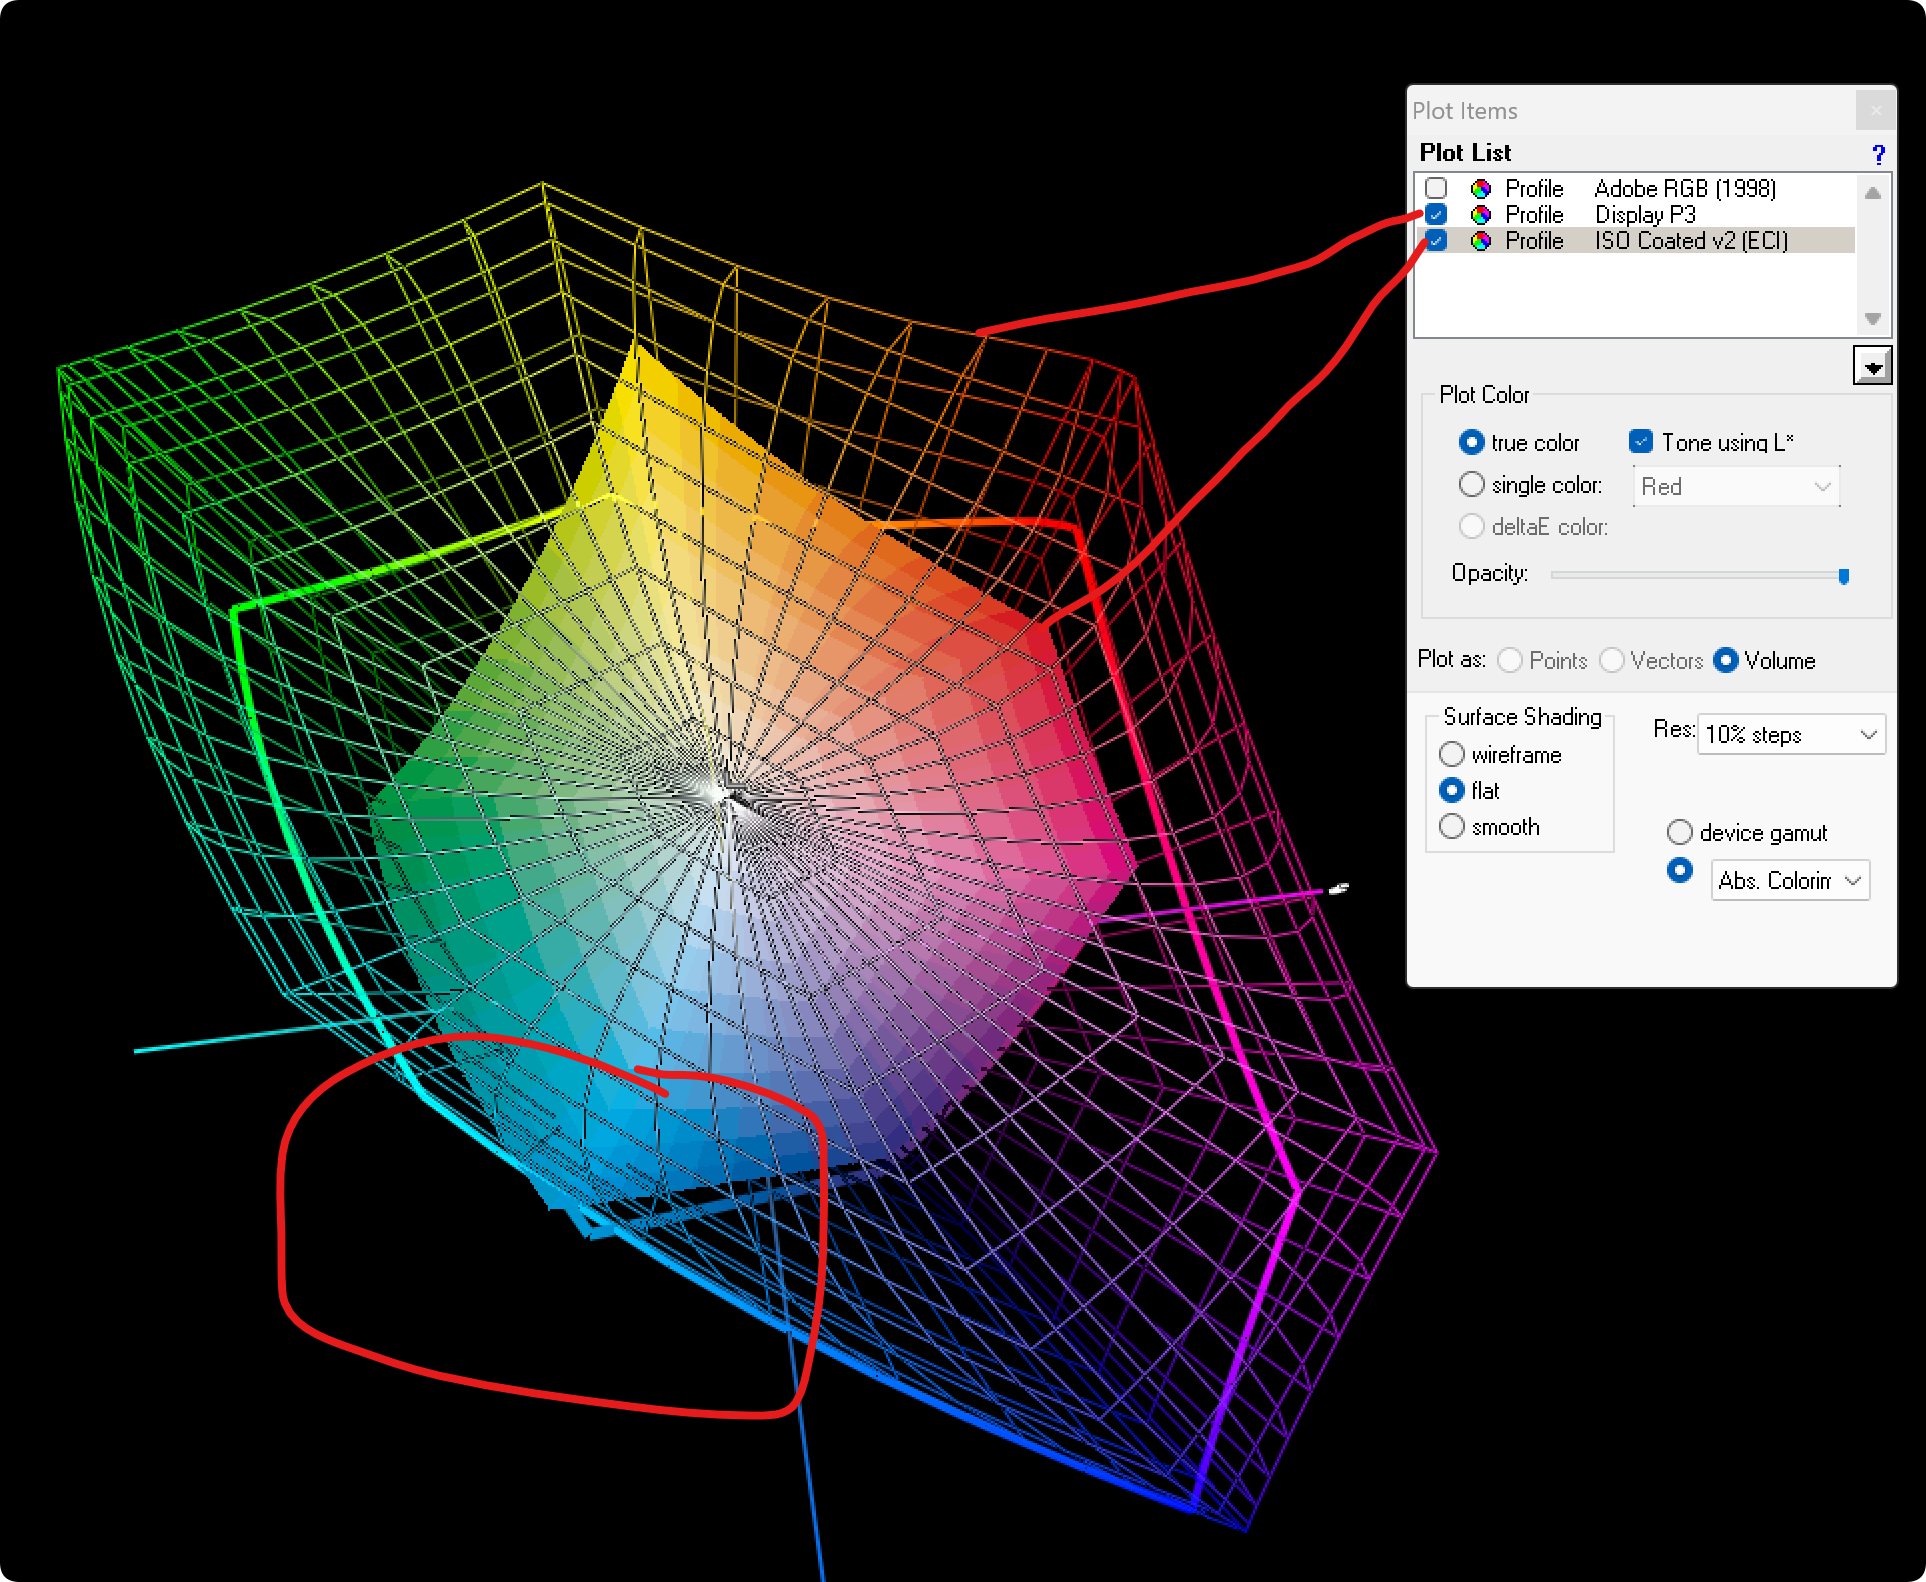Screen dimensions: 1926x1582
Task: Click the Display P3 profile color icon
Action: (1481, 215)
